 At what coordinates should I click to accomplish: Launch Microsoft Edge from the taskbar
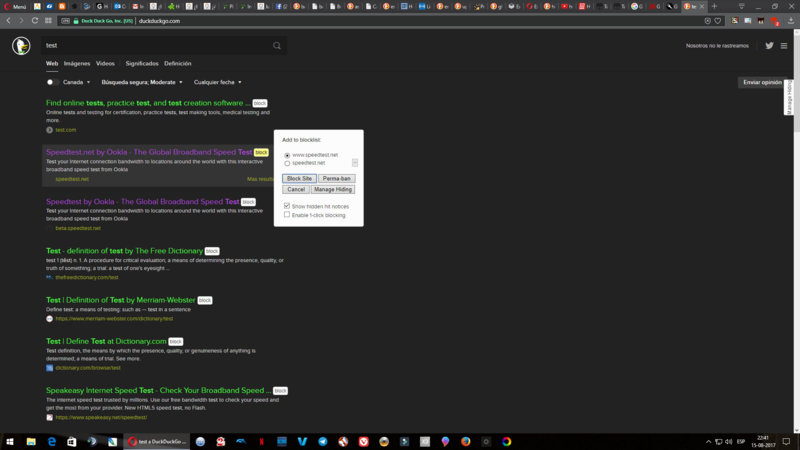pos(52,441)
